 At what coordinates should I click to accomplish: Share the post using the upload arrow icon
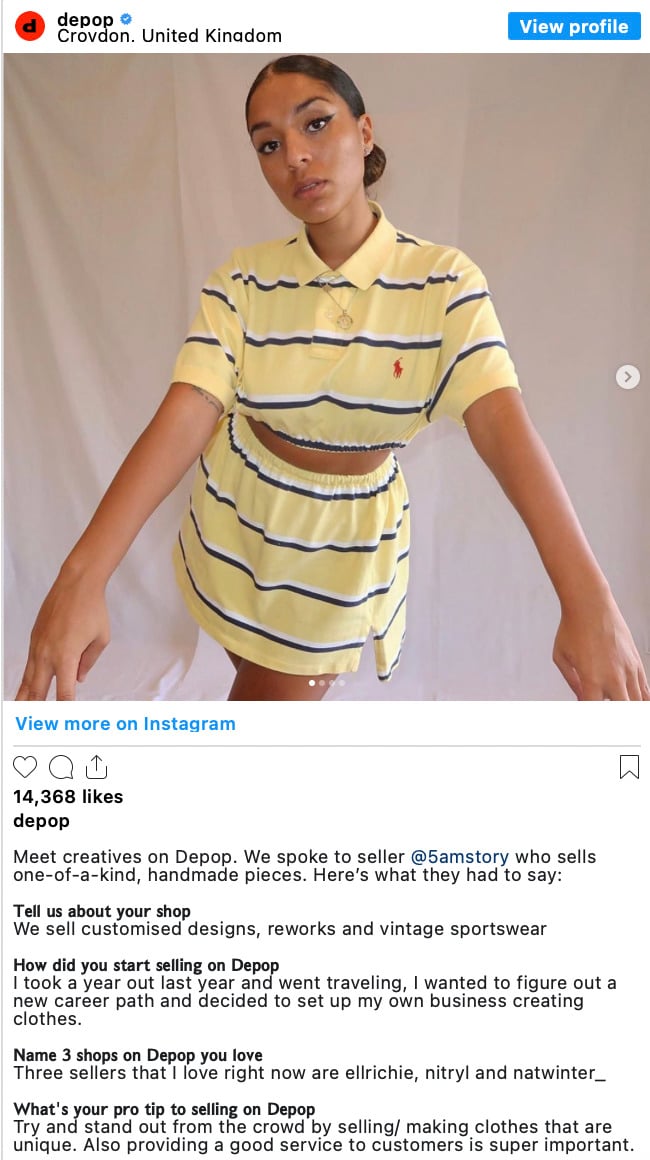pos(96,767)
